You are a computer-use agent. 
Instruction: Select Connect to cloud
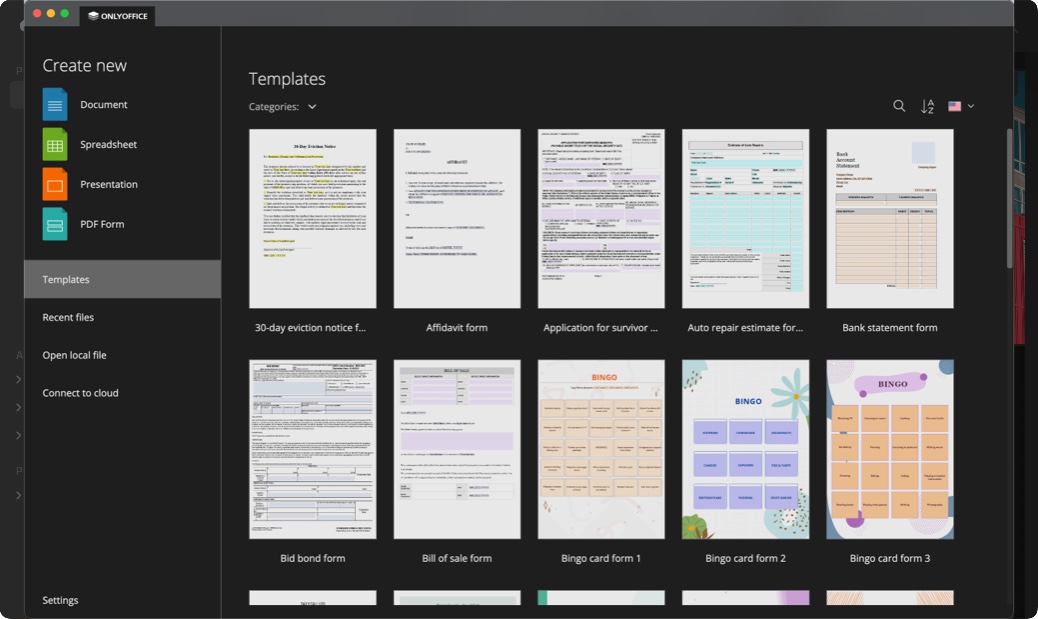[81, 393]
